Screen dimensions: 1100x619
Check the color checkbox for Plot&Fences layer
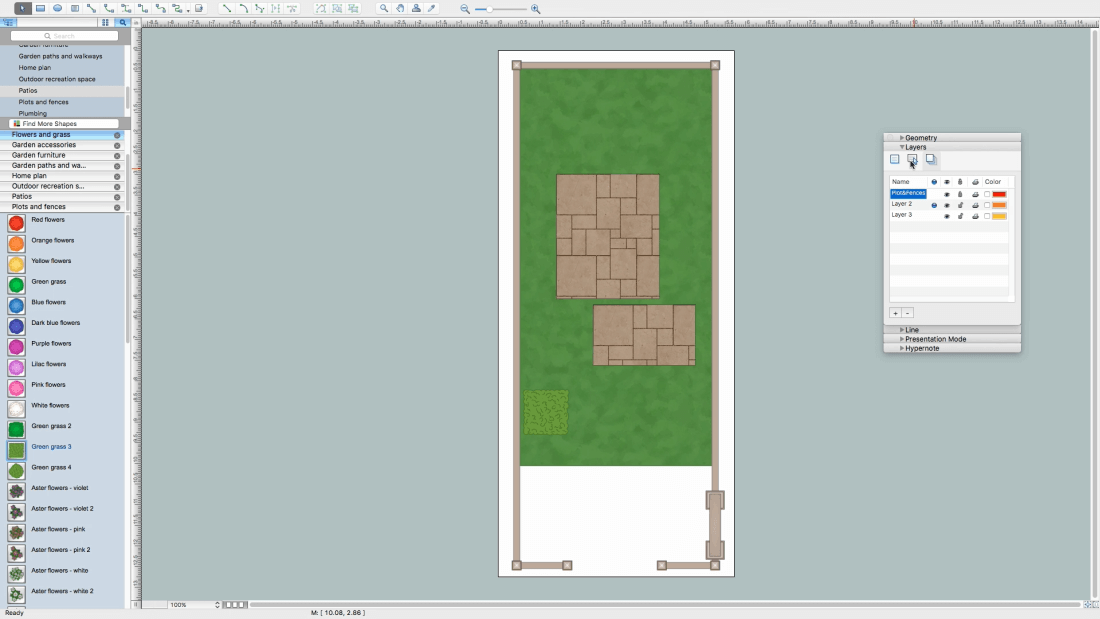[x=987, y=194]
